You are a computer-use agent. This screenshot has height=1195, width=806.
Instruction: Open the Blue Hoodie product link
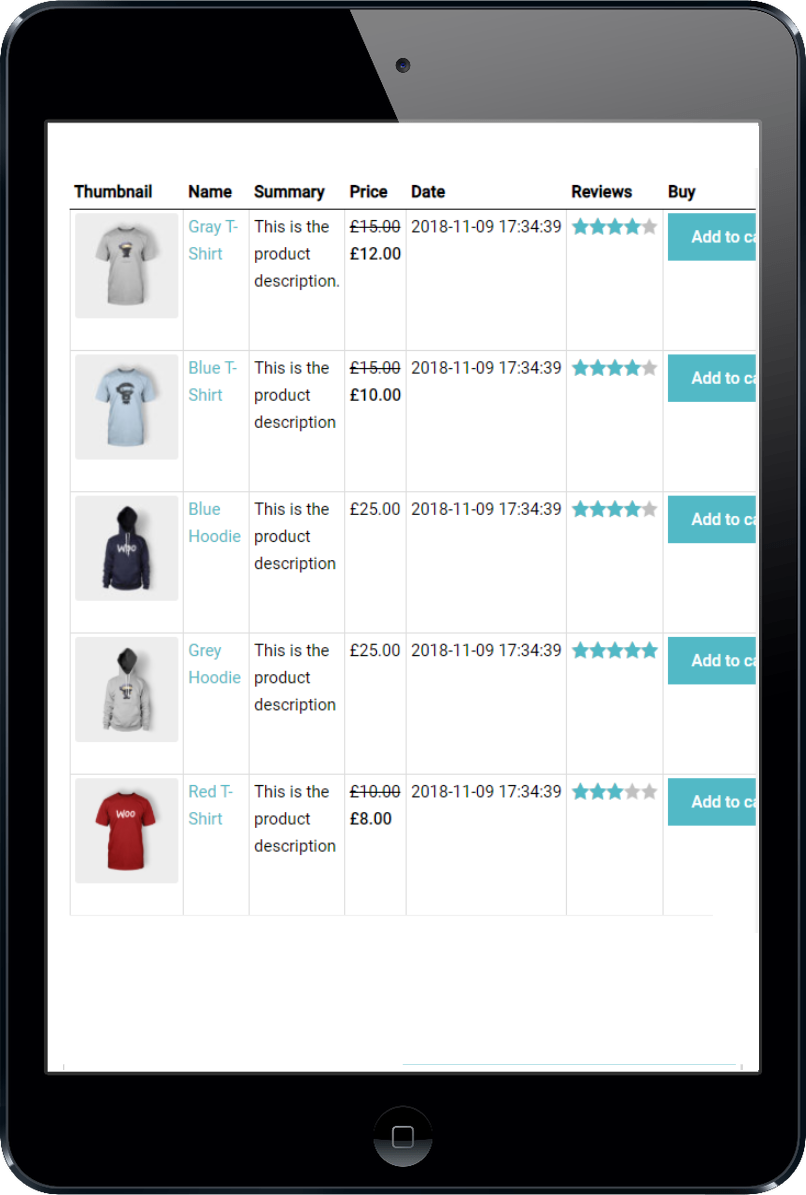214,522
